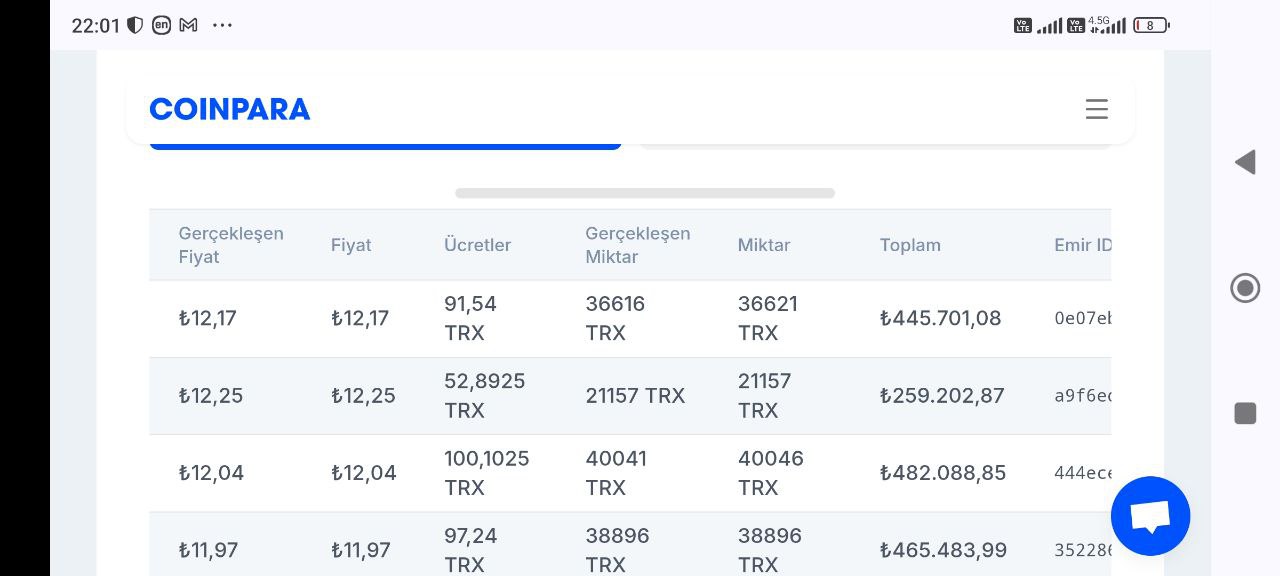1280x576 pixels.
Task: Tap the Android recents square icon
Action: click(x=1245, y=413)
